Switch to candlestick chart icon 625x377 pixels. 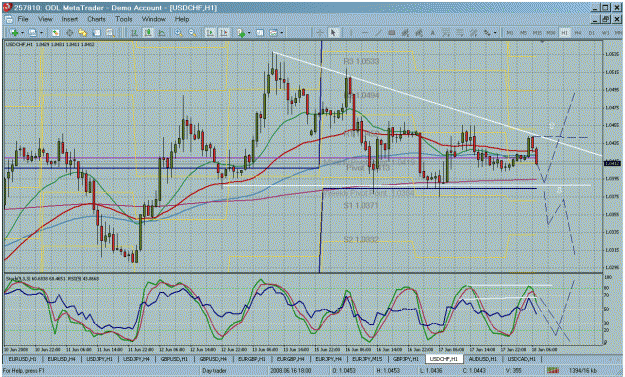click(148, 33)
